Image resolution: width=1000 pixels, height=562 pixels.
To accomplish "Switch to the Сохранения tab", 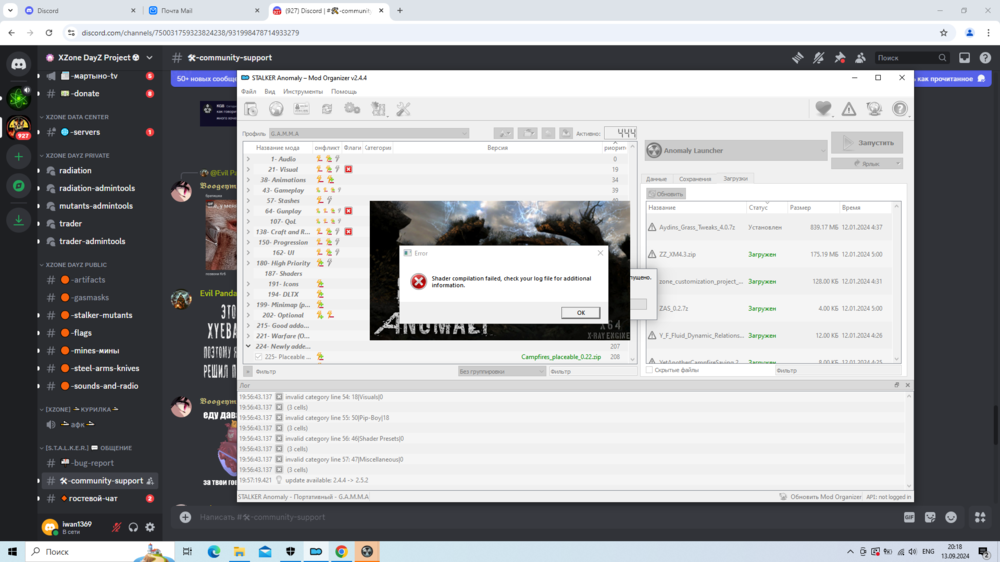I will [694, 179].
